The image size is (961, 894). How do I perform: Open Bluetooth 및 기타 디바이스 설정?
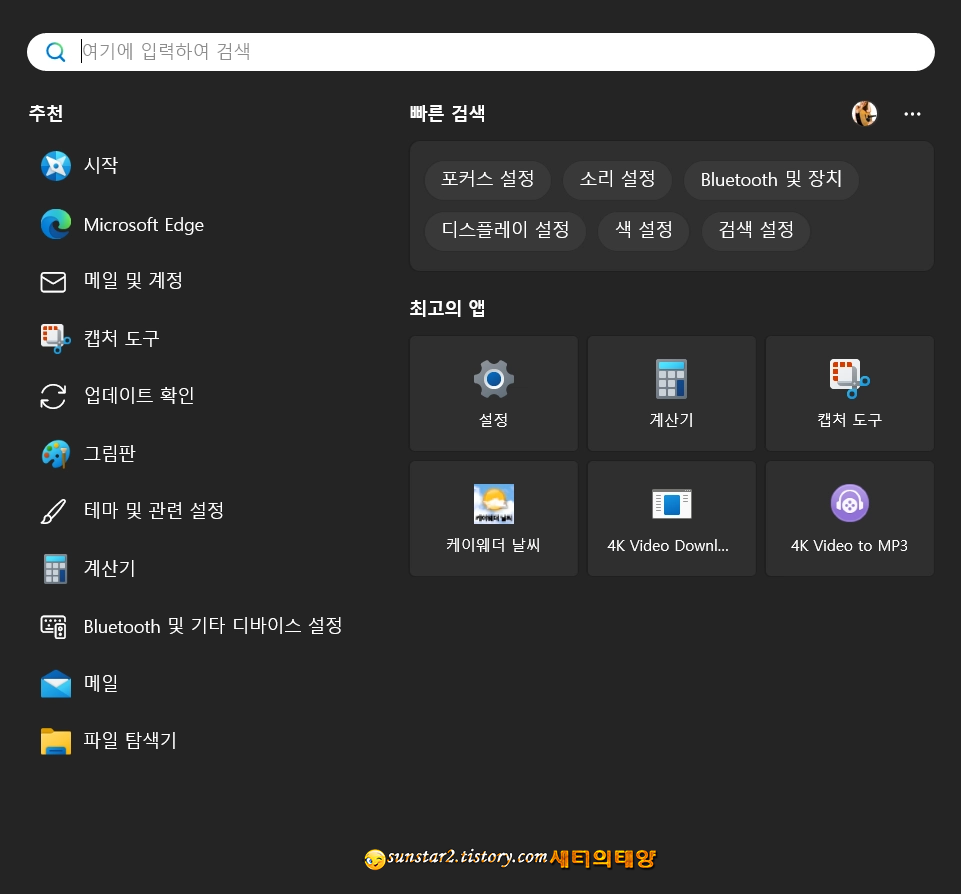214,626
